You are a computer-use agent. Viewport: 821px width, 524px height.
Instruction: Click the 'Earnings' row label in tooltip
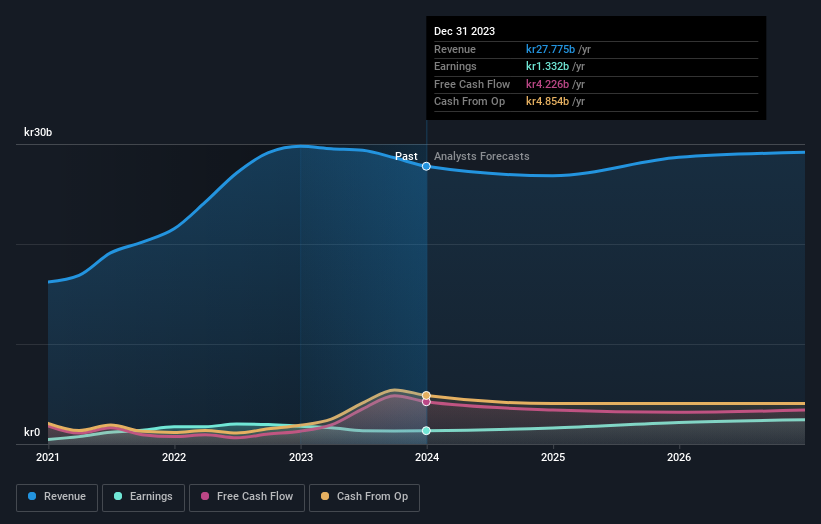click(x=455, y=66)
